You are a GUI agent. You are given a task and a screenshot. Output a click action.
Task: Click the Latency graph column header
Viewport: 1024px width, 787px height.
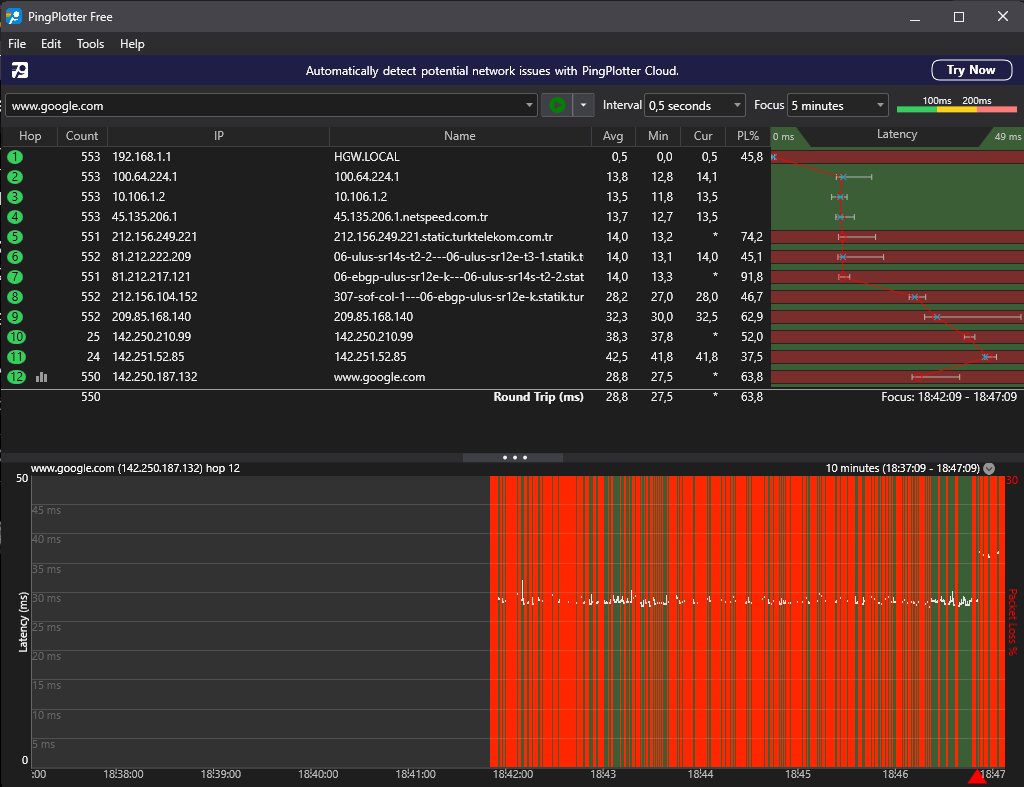click(x=897, y=135)
